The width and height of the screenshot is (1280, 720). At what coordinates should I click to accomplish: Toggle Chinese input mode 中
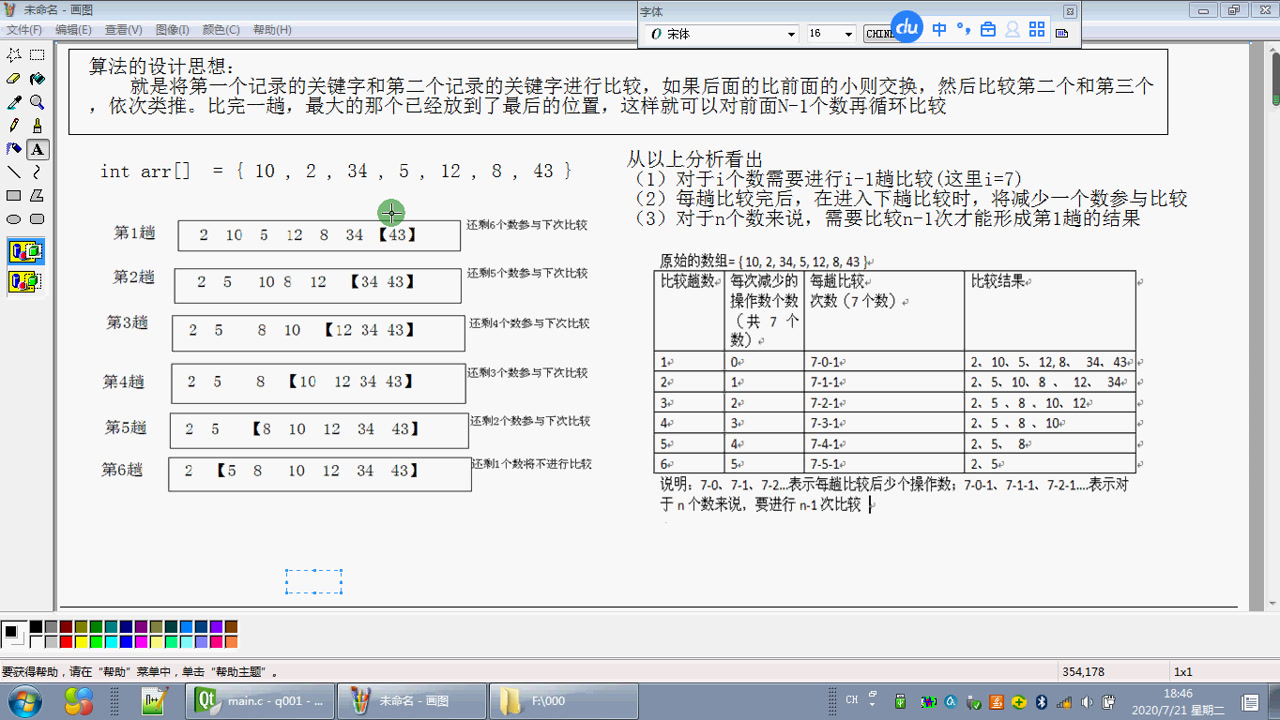coord(939,30)
